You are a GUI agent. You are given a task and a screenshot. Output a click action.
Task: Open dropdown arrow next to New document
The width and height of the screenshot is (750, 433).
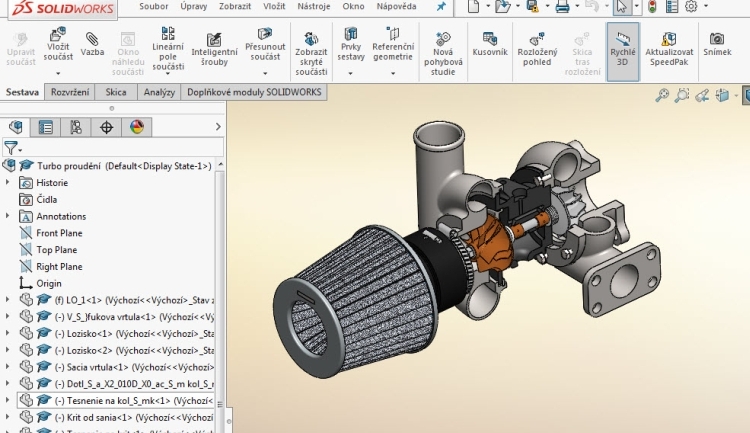coord(488,7)
